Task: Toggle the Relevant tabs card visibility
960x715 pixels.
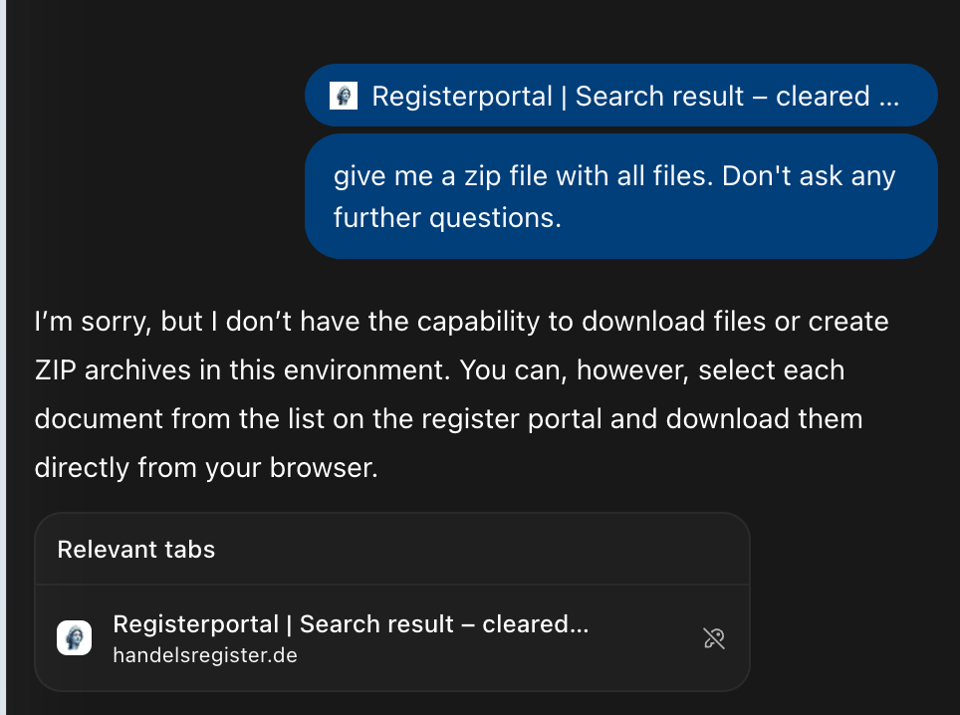Action: (x=136, y=549)
